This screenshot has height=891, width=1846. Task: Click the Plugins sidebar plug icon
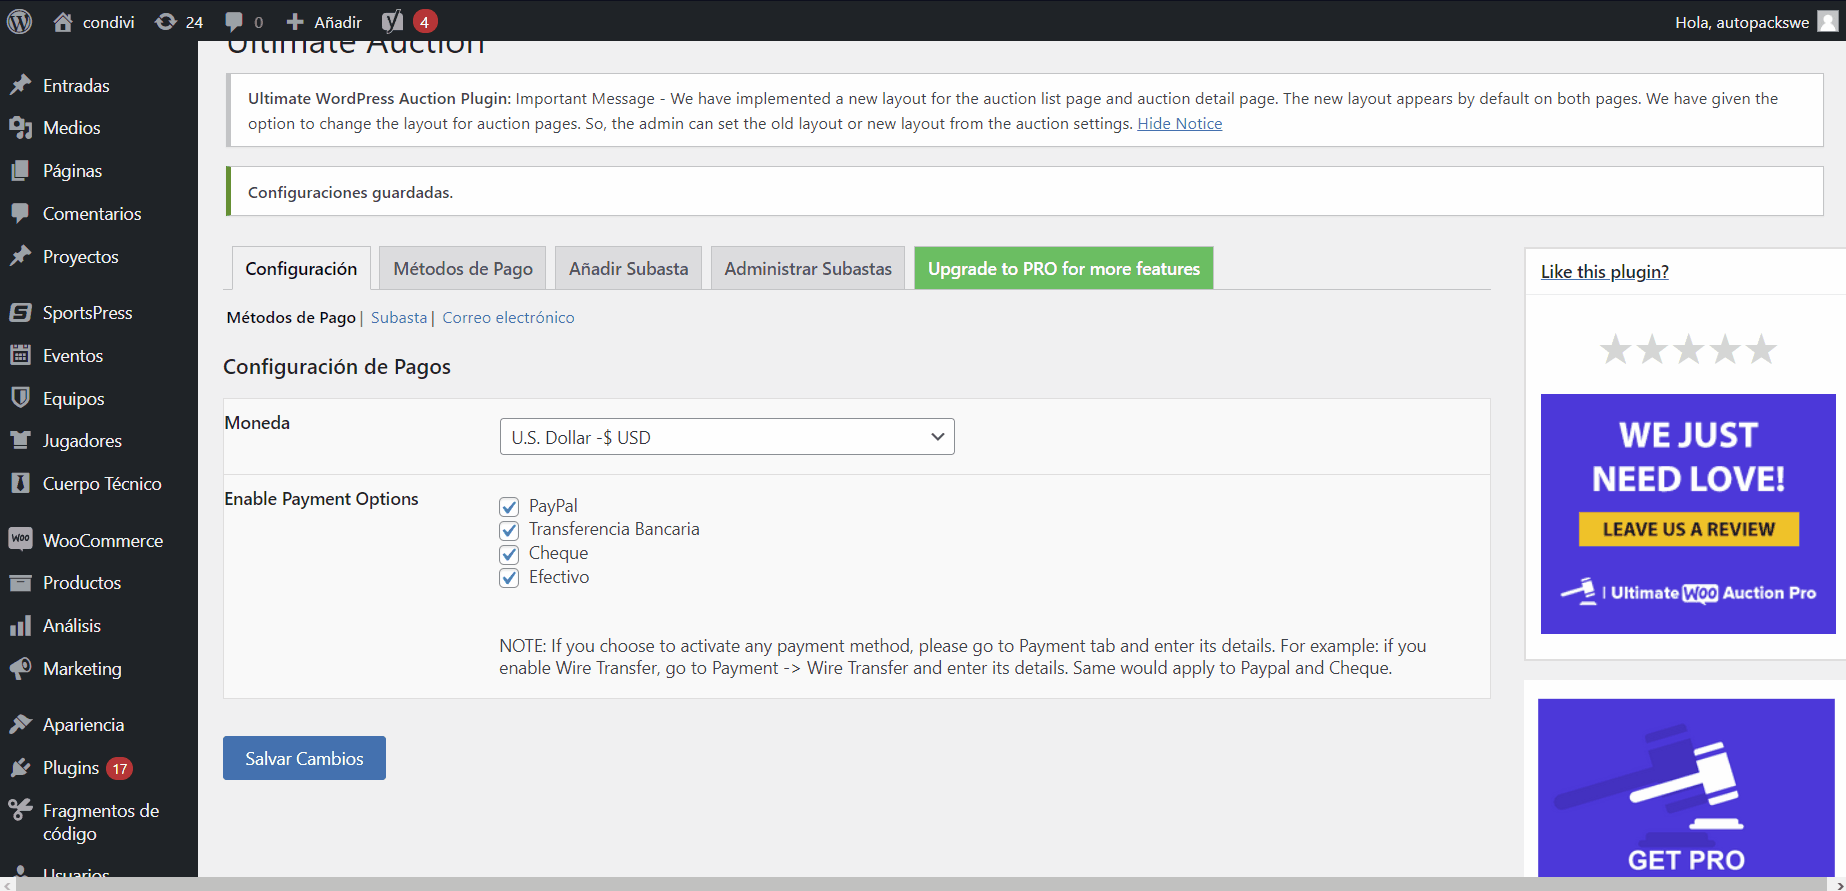20,768
